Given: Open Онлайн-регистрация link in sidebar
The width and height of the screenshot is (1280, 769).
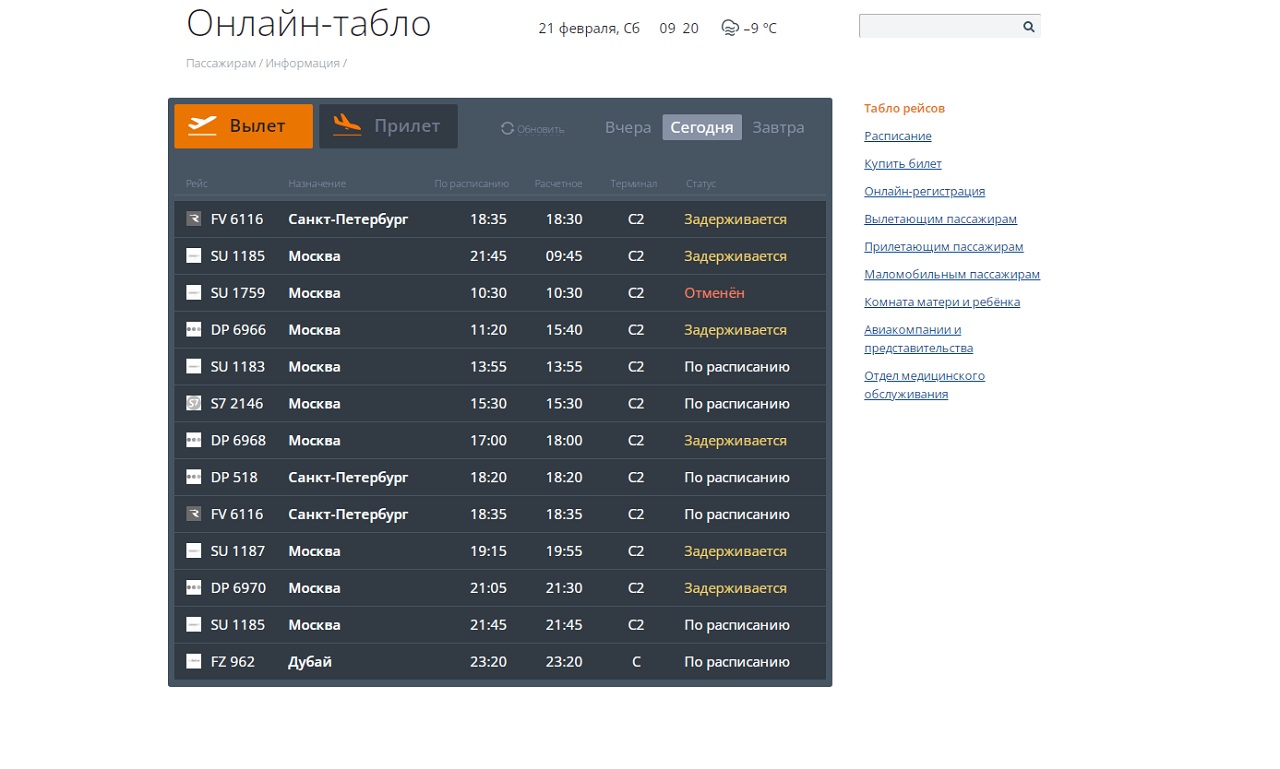Looking at the screenshot, I should (924, 191).
